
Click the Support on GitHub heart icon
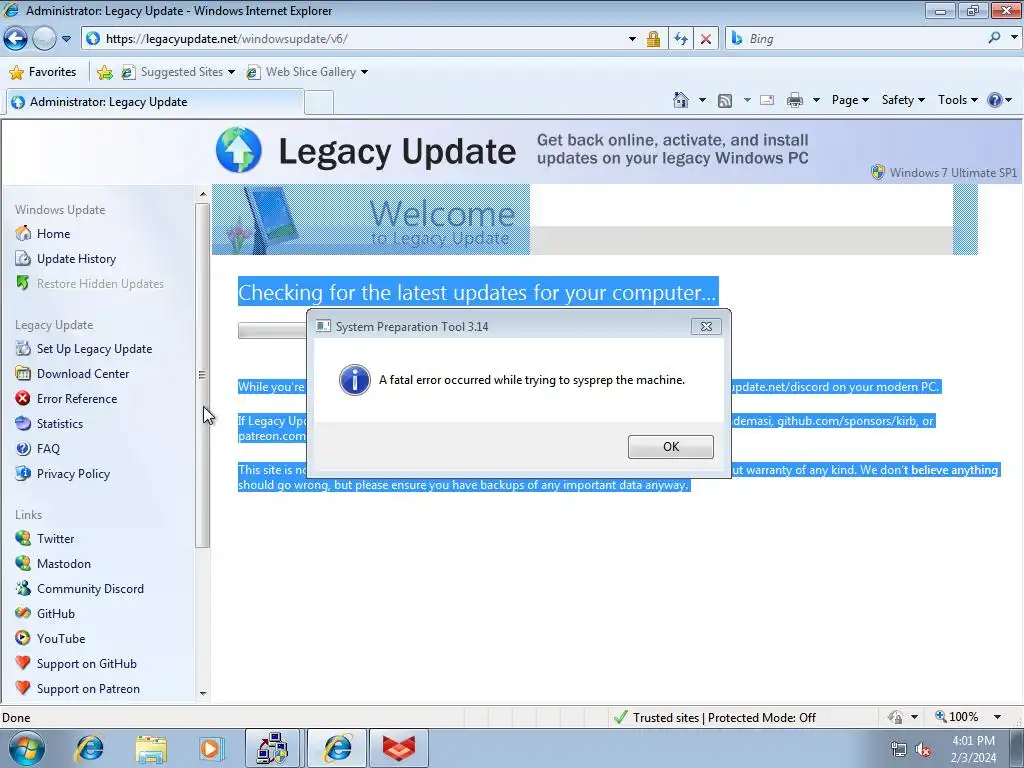23,663
